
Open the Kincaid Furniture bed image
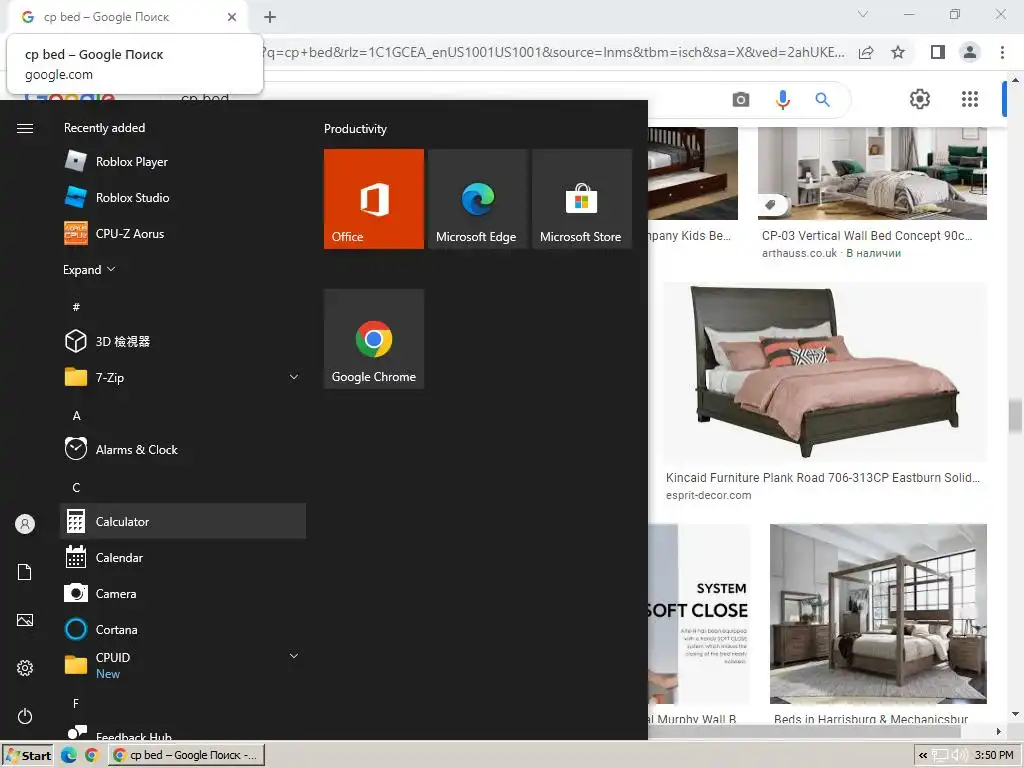tap(825, 372)
